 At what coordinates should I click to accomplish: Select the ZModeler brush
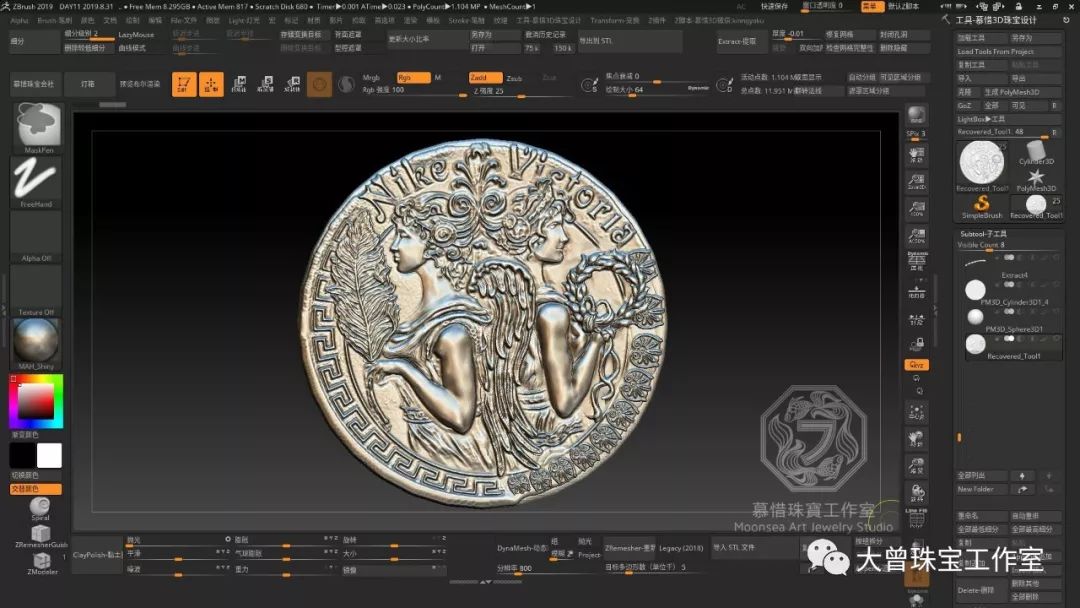(x=41, y=563)
